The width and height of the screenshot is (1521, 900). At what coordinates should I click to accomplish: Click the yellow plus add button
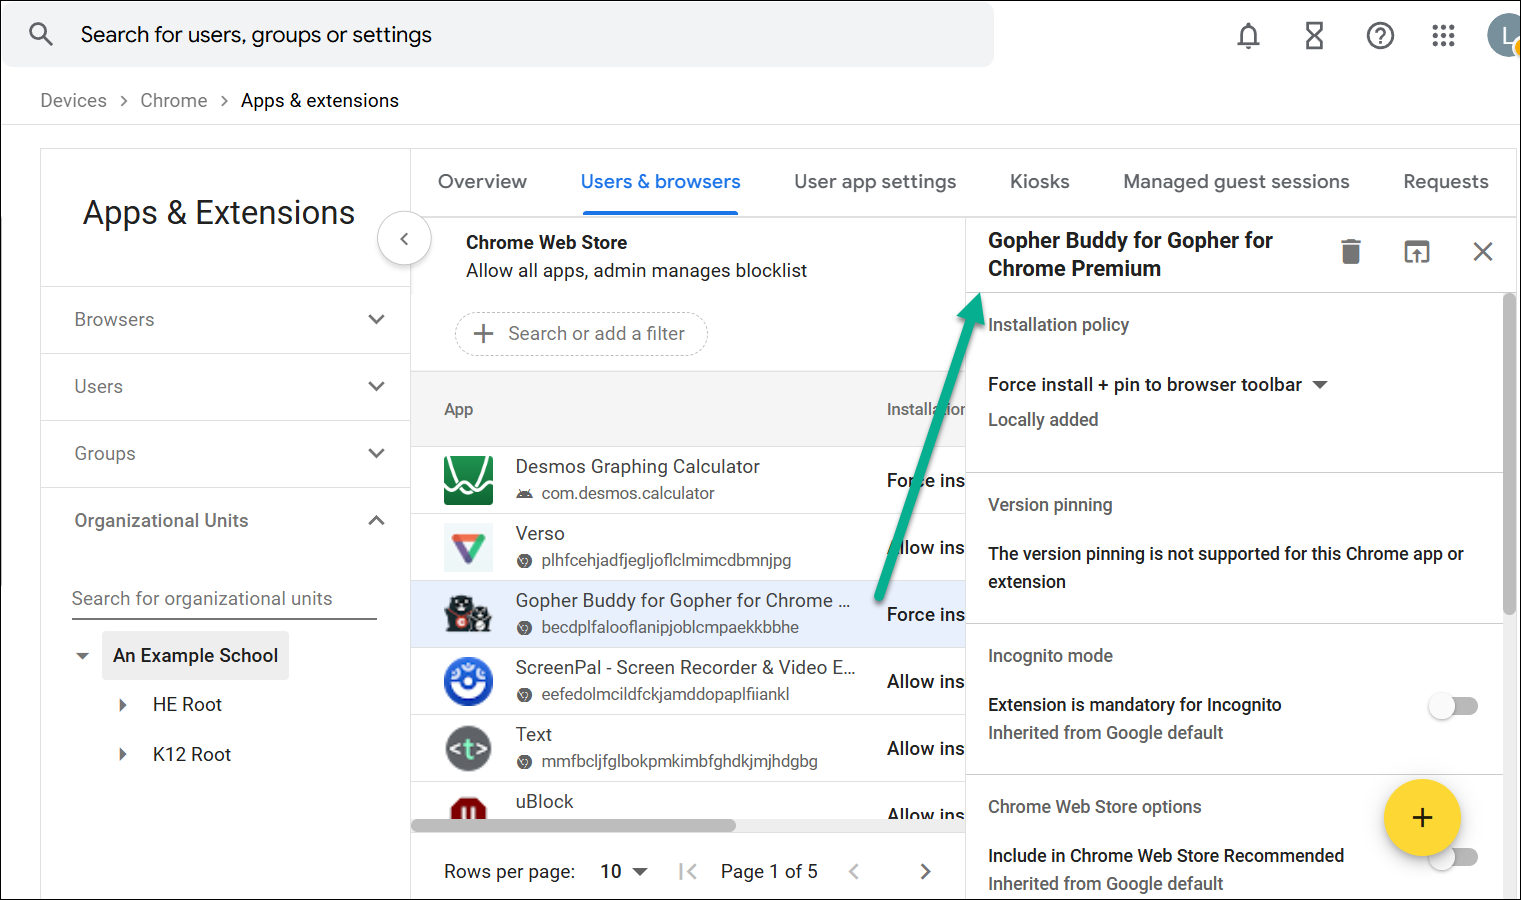tap(1422, 818)
